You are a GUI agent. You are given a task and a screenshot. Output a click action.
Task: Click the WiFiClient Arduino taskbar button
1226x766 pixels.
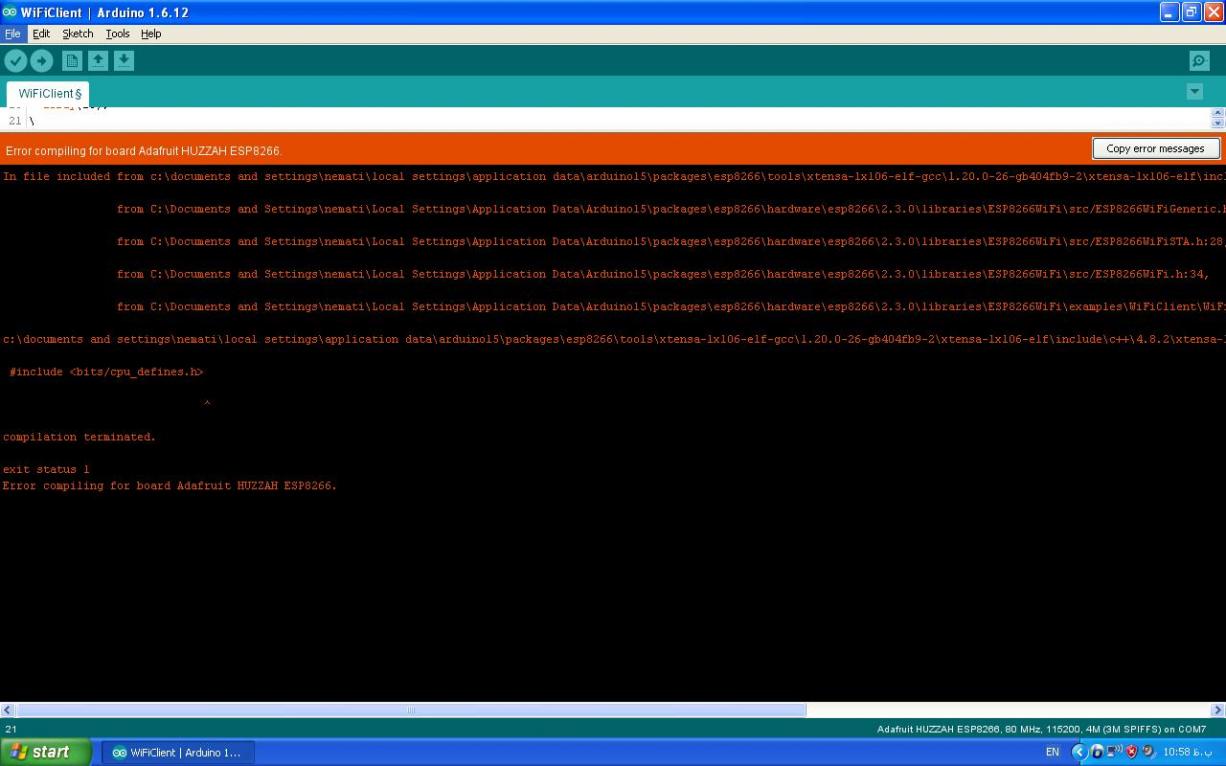tap(178, 752)
